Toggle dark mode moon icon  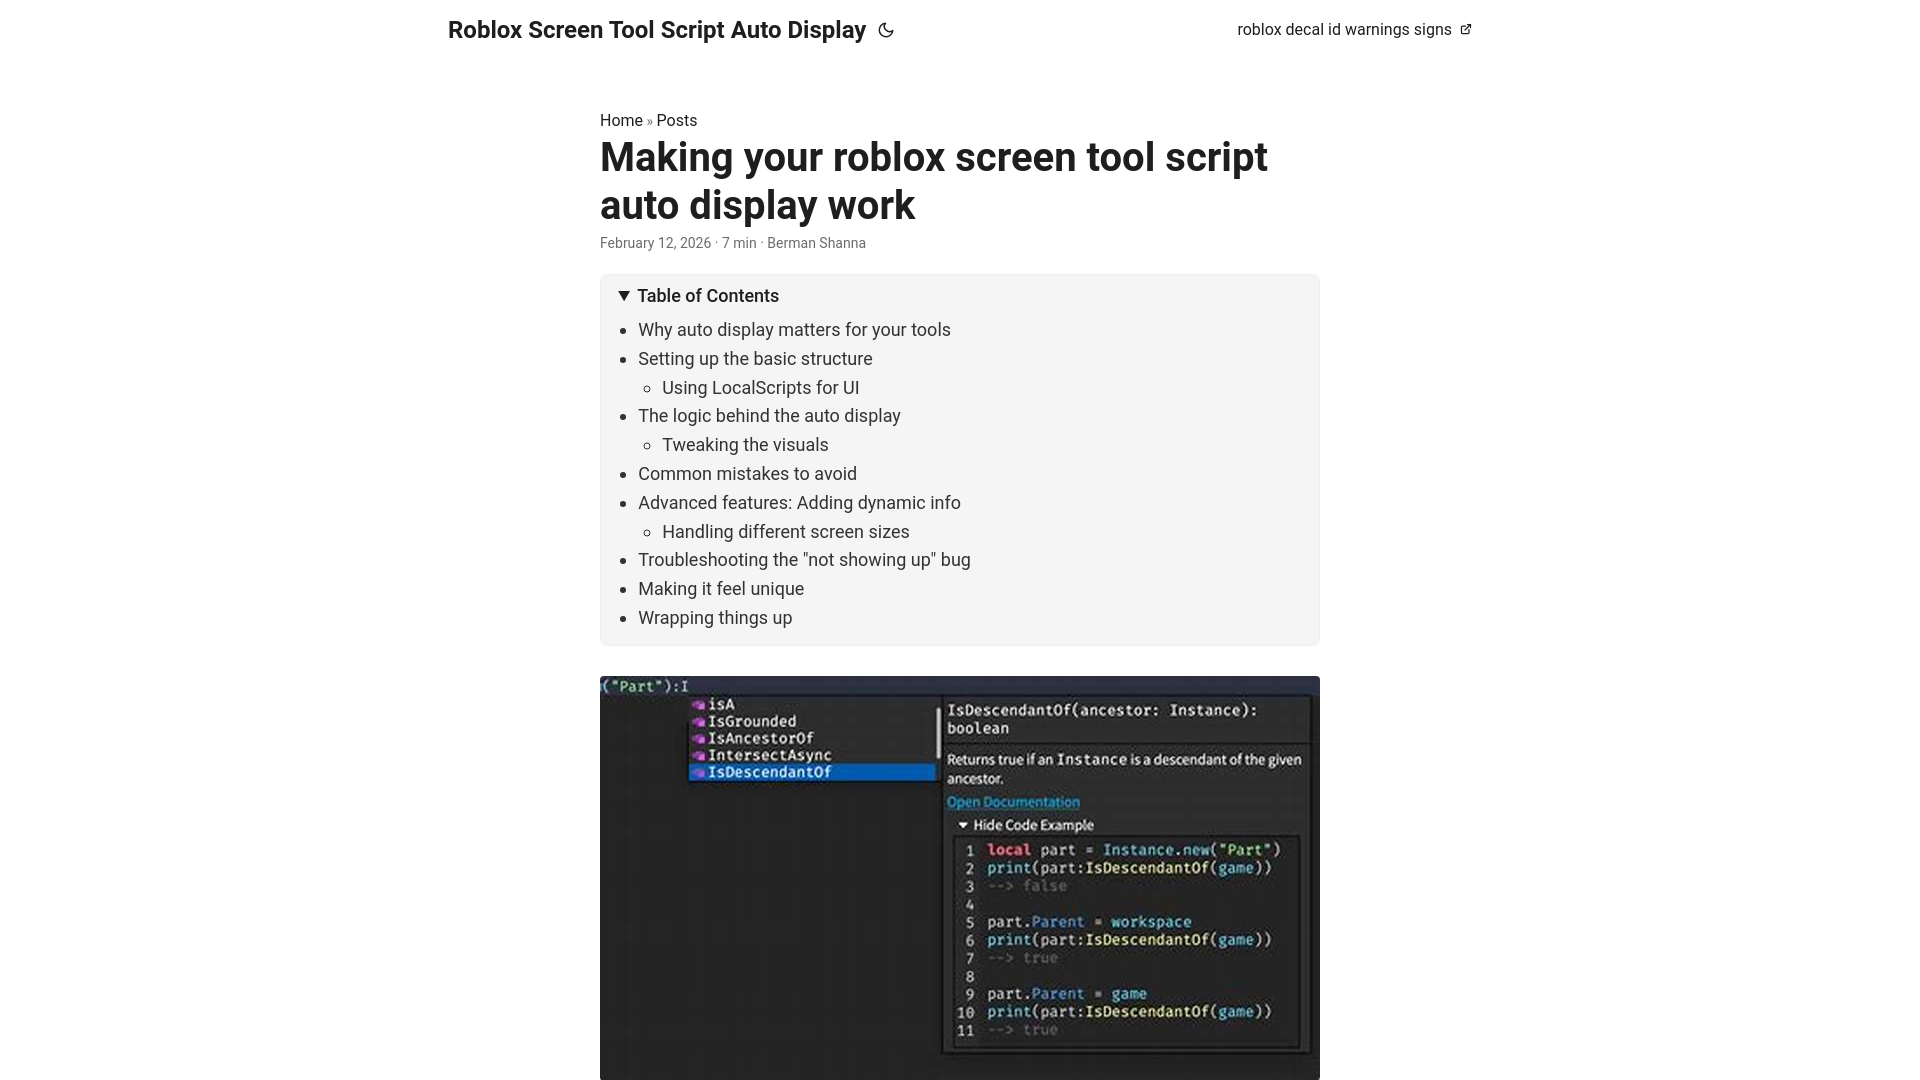(886, 30)
